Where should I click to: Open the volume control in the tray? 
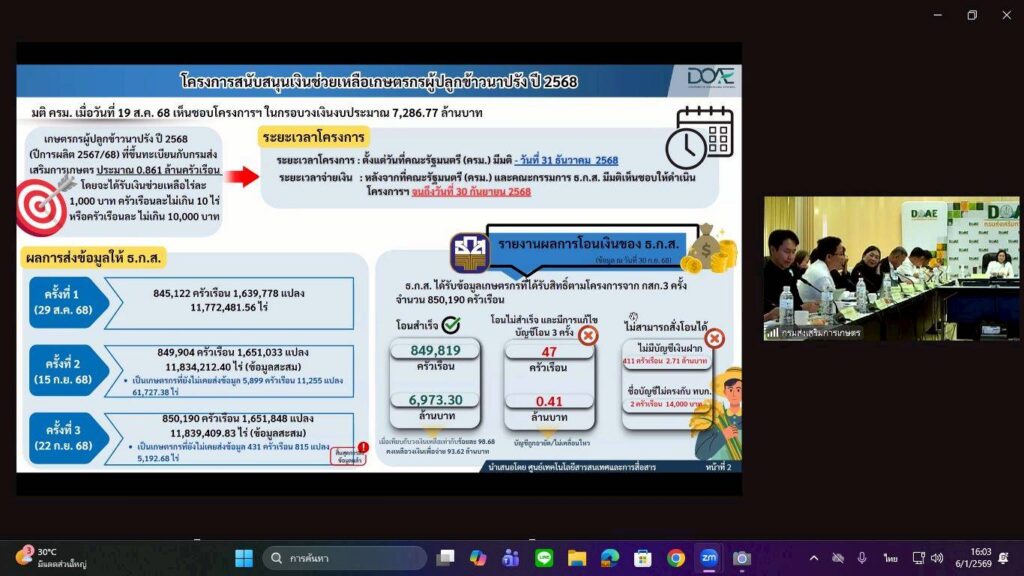[x=937, y=557]
